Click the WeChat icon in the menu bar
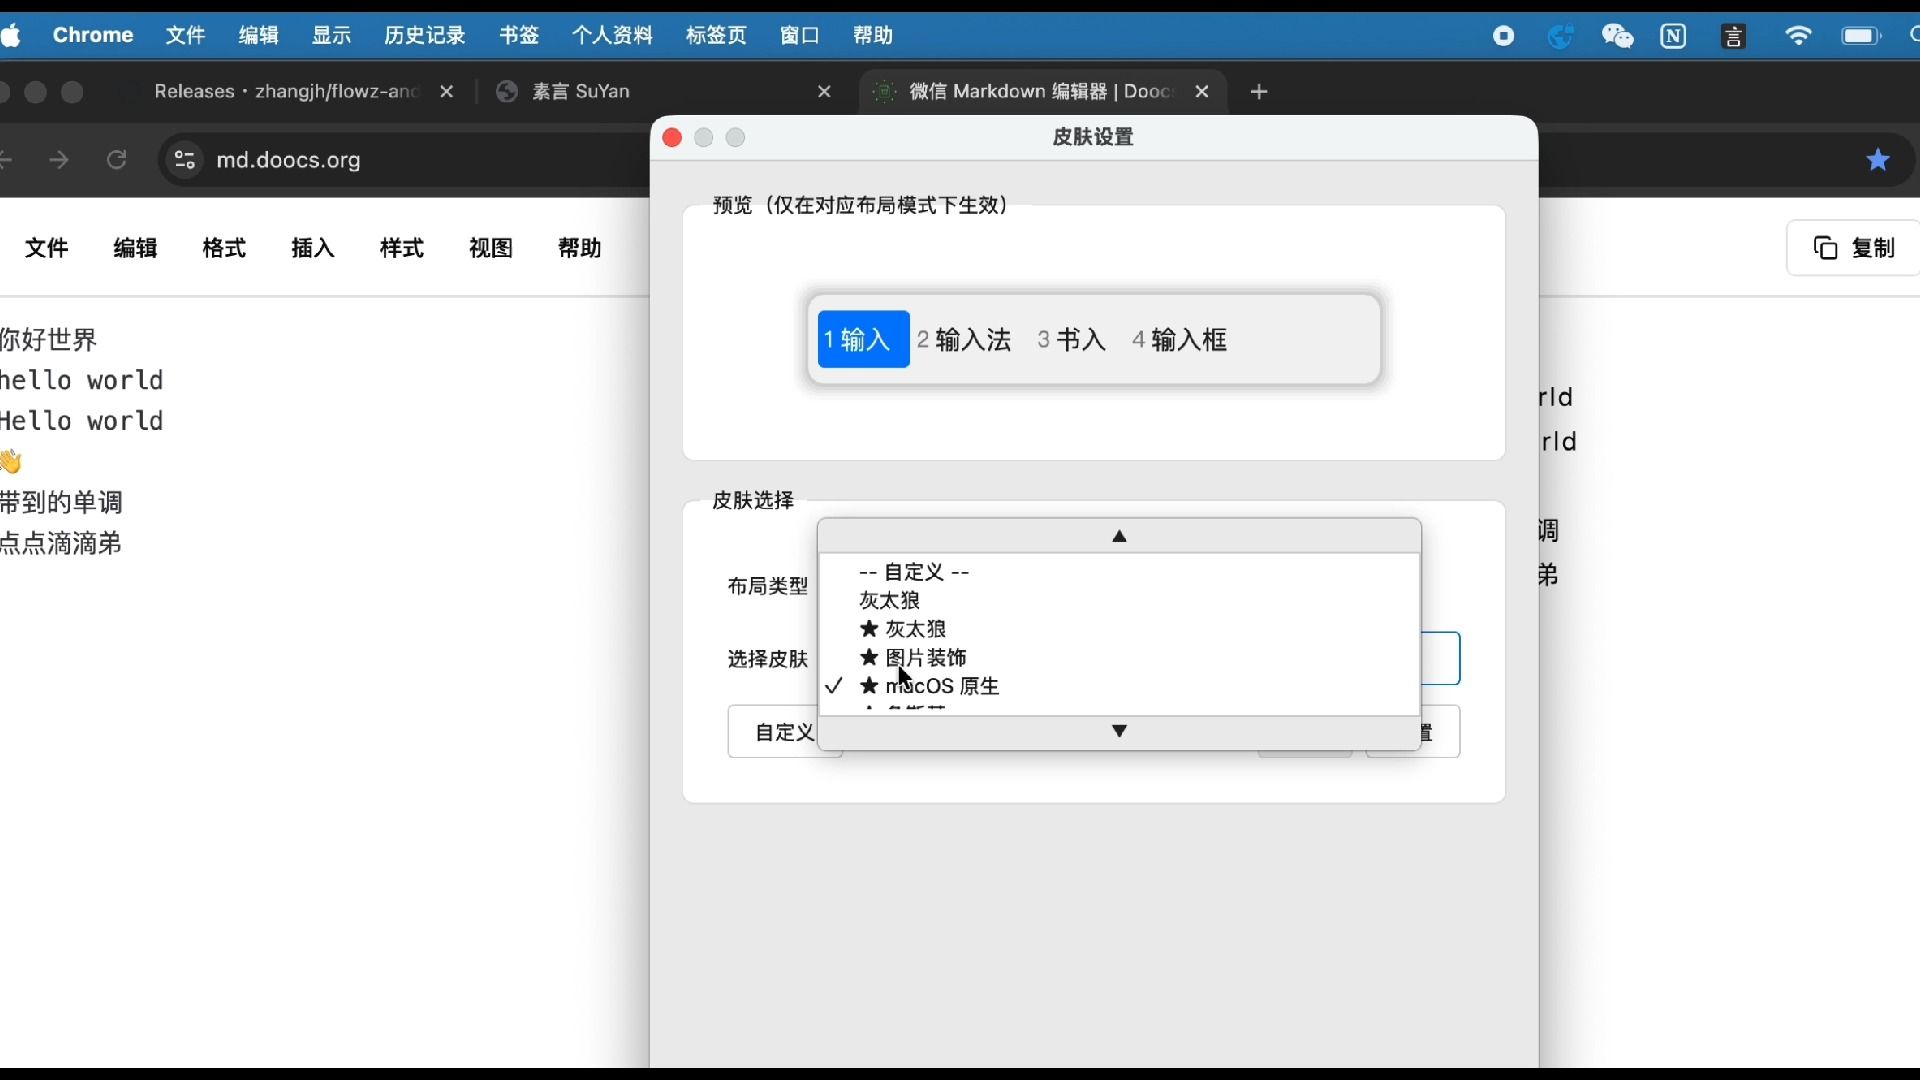 click(x=1618, y=35)
